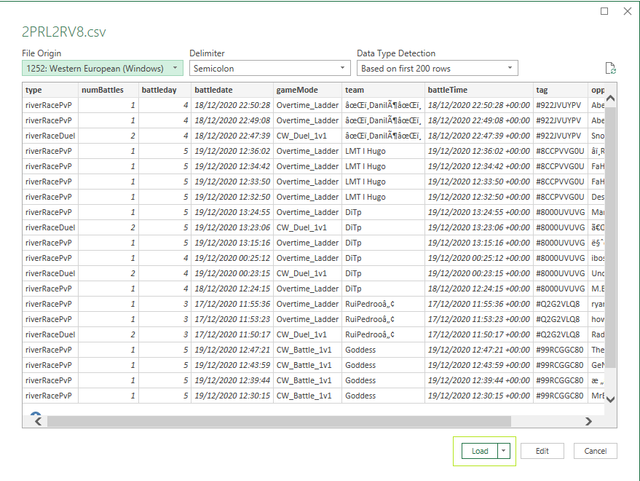Select the 'battleday' column header
Viewport: 640px width, 481px height.
pos(165,90)
